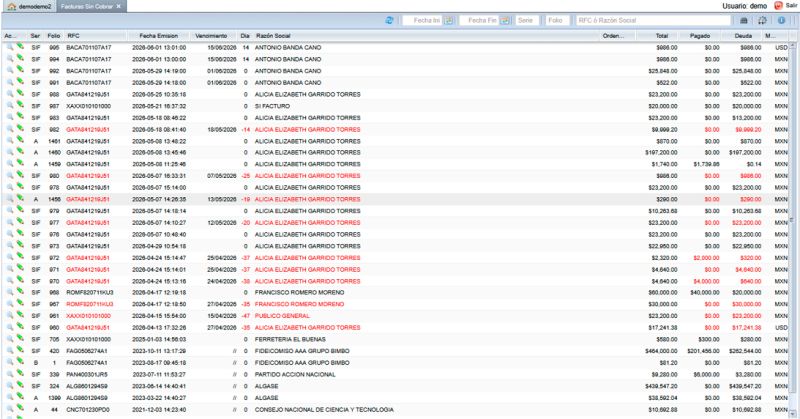
Task: Click 'PARTIDO ACCION NACIONAL' customer name
Action: pos(295,374)
